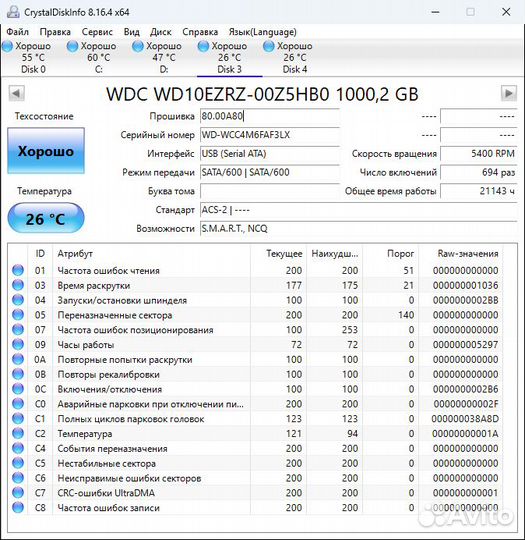Click status icon of row C7 CRC-ошибки UltraDMA
525x540 pixels.
point(18,492)
